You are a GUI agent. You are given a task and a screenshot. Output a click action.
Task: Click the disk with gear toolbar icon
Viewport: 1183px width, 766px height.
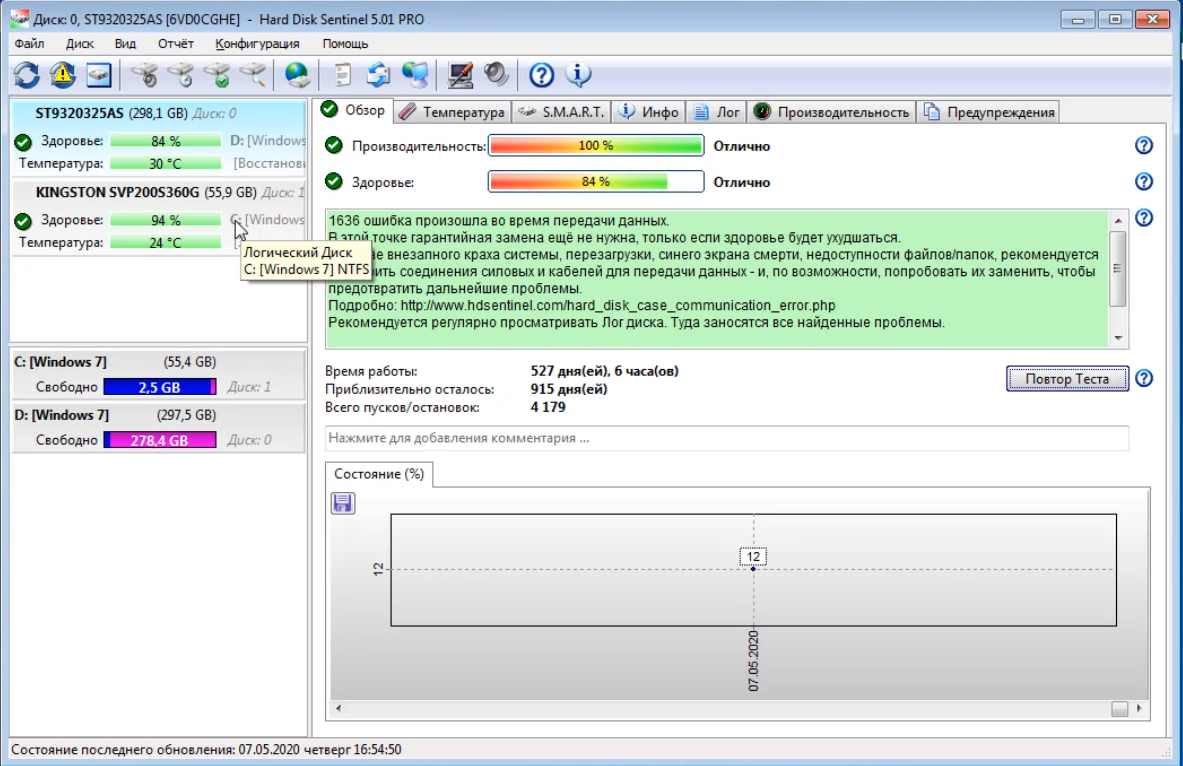tap(143, 75)
